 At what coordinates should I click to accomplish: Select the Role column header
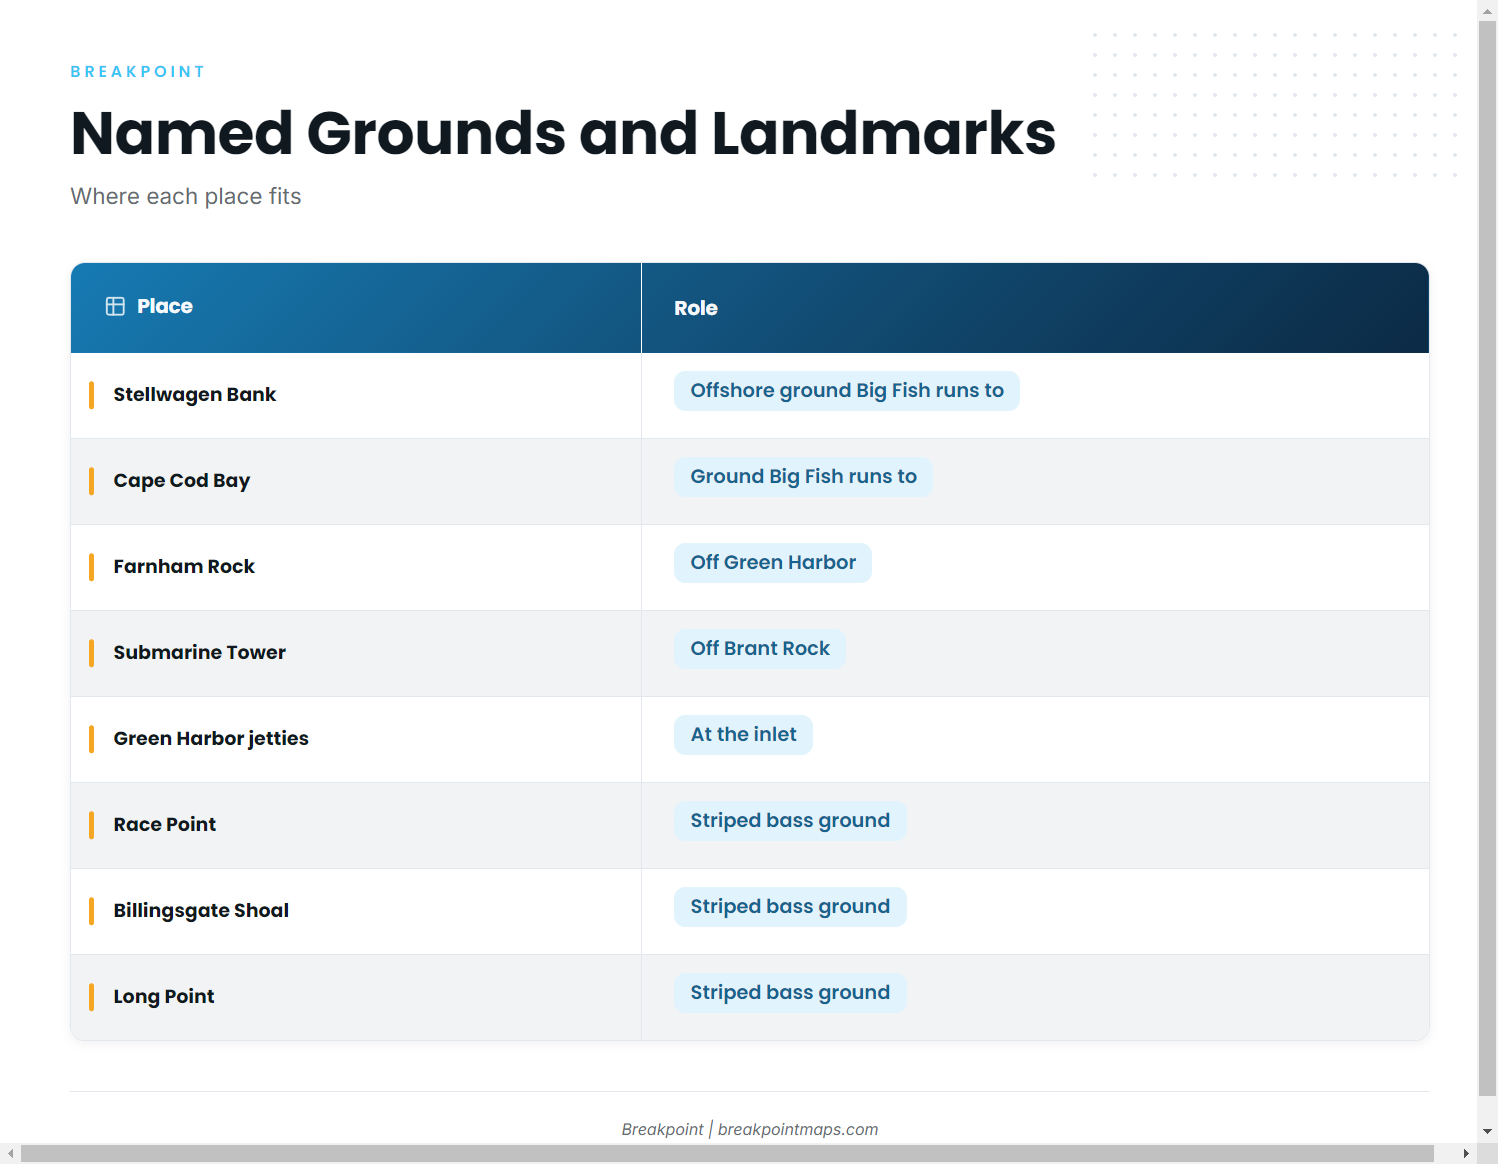pos(1035,308)
